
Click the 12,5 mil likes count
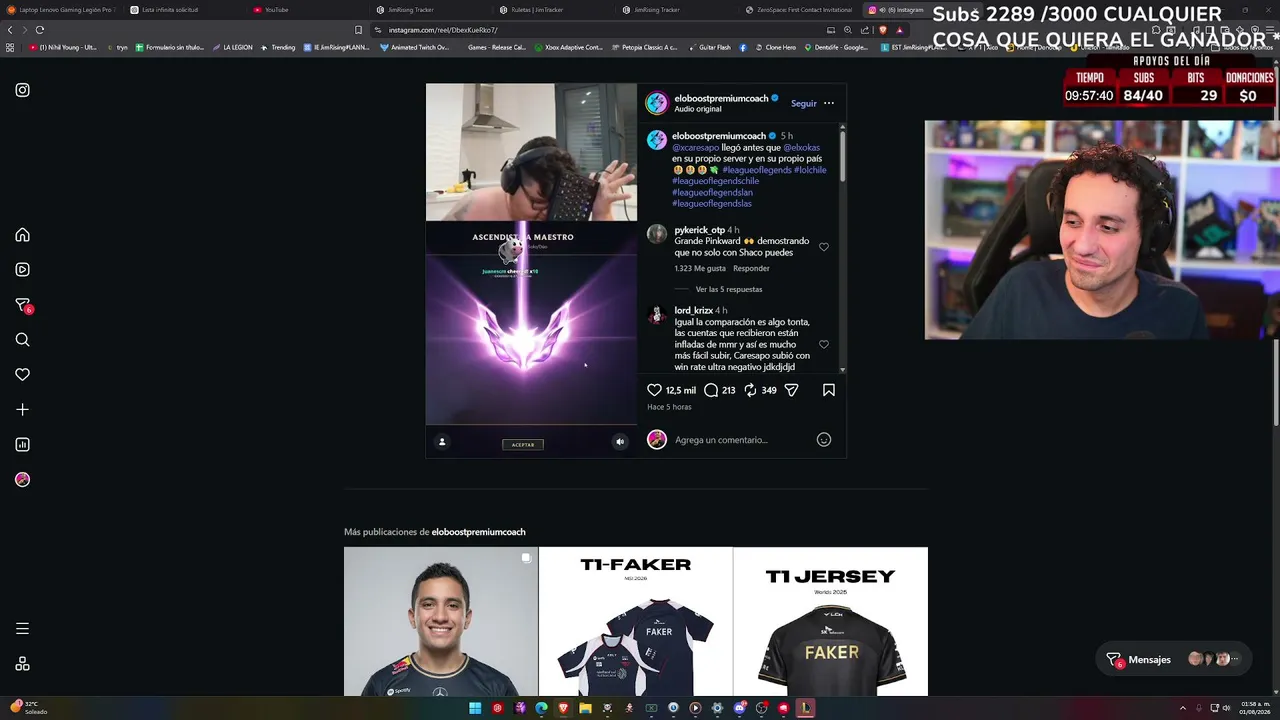pyautogui.click(x=681, y=390)
